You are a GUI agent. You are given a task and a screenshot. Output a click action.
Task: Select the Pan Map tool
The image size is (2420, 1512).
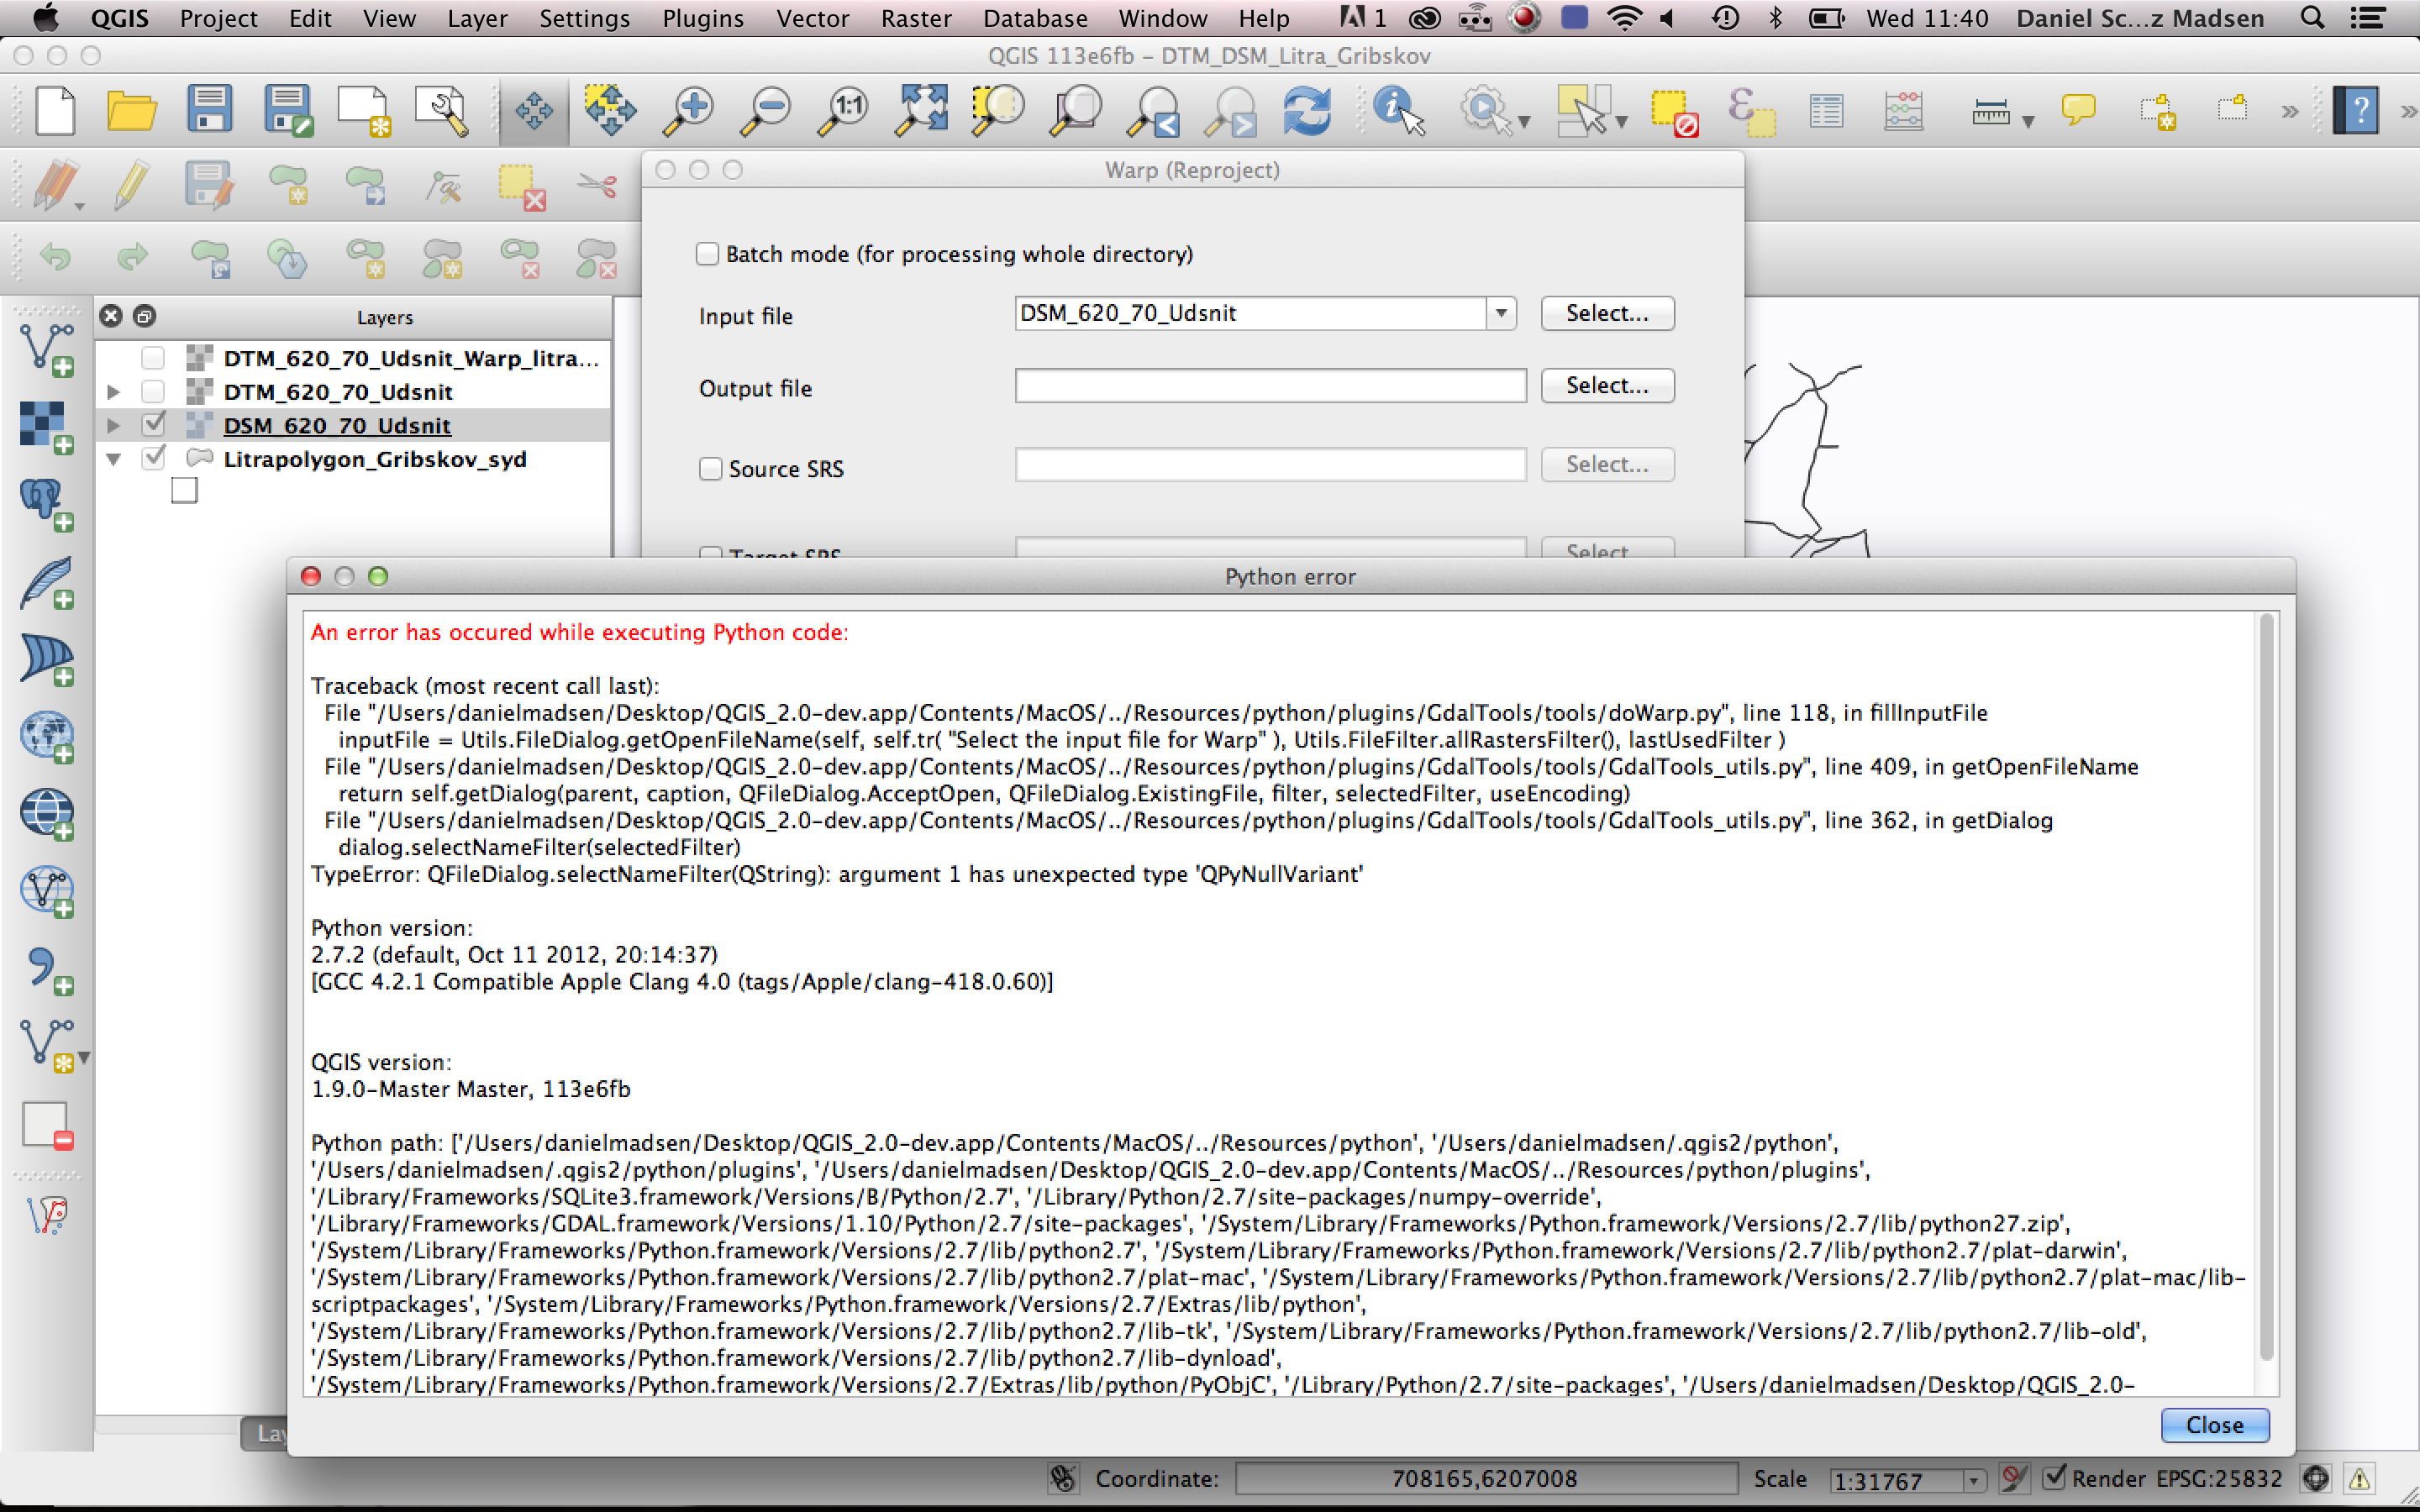point(533,110)
